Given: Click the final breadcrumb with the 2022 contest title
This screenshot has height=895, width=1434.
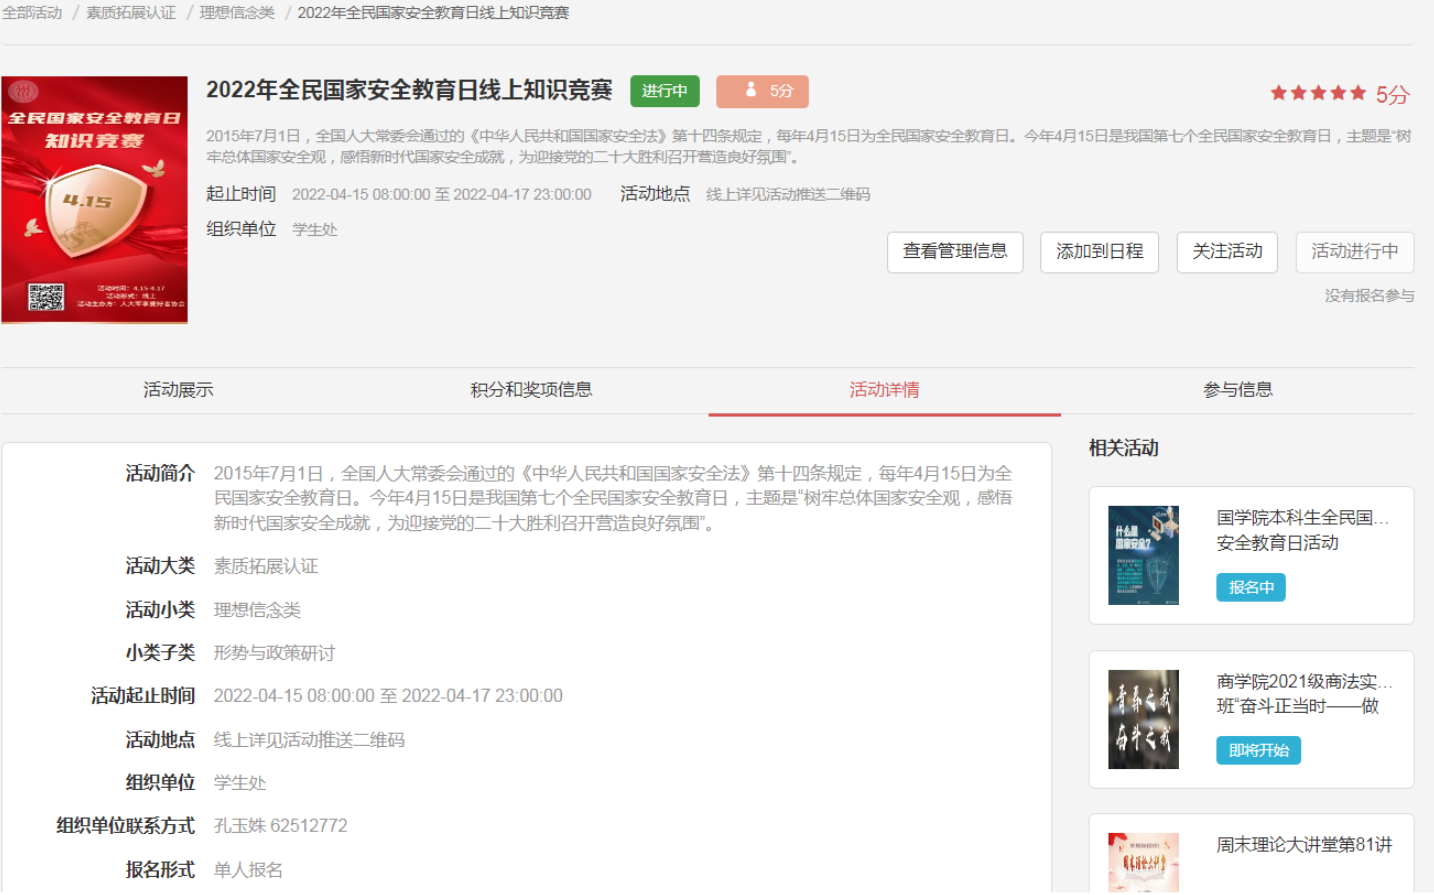Looking at the screenshot, I should pos(433,13).
